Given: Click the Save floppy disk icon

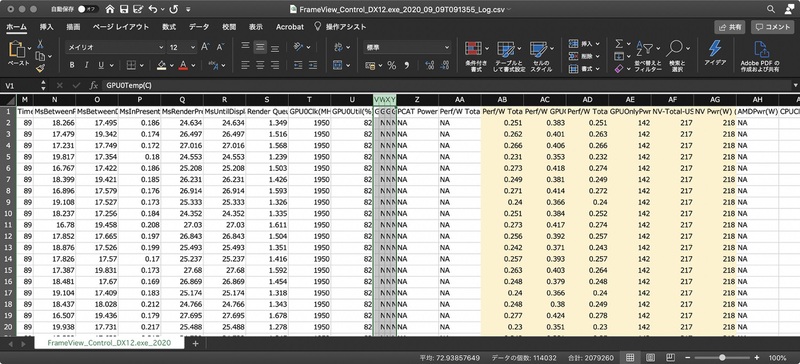Looking at the screenshot, I should coord(123,9).
